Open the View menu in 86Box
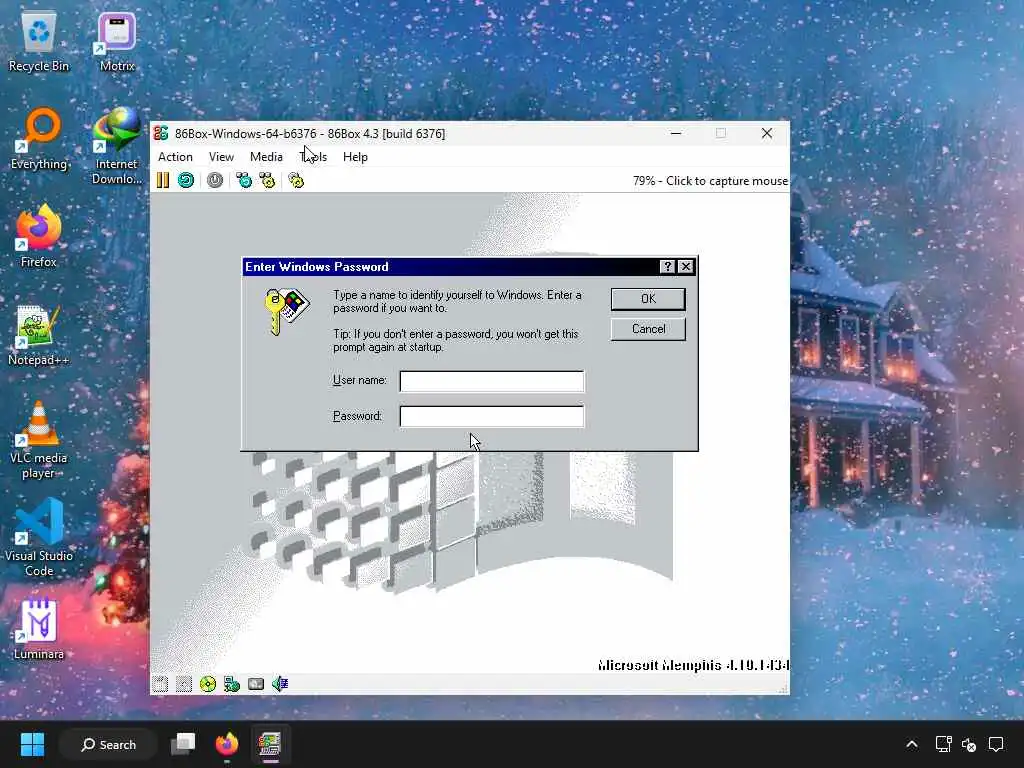 (221, 157)
